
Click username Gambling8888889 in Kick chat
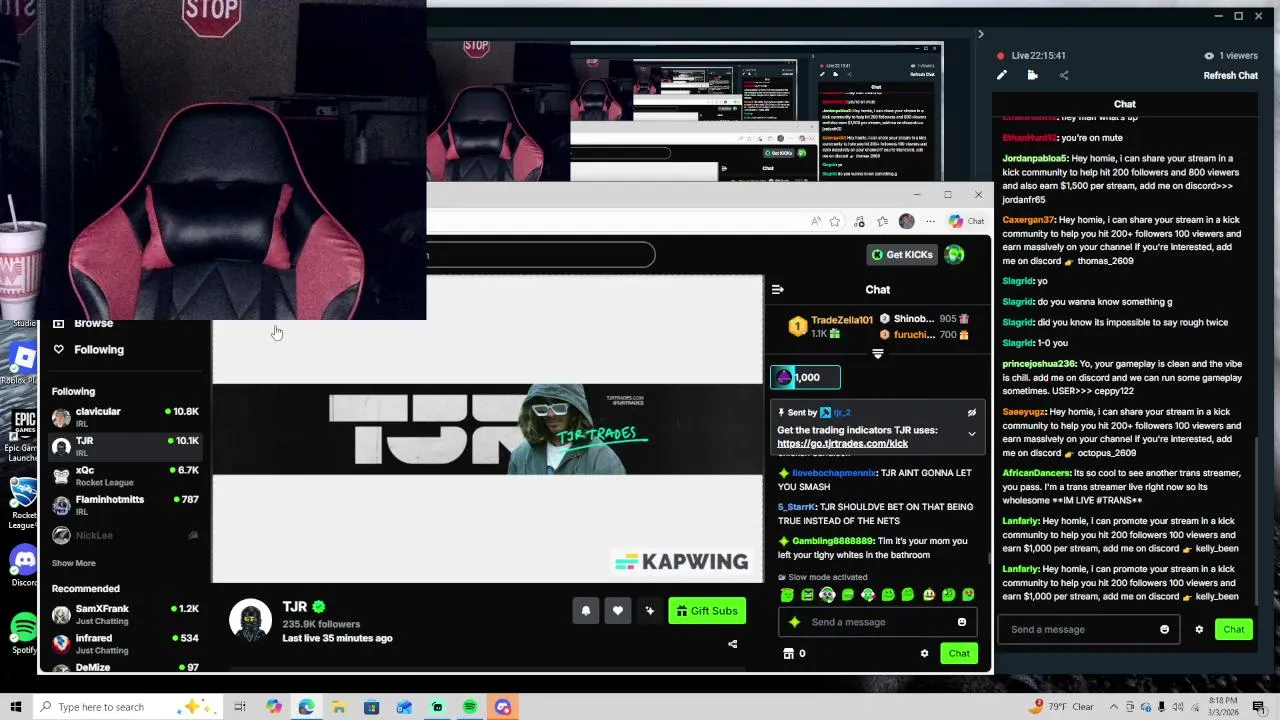833,541
